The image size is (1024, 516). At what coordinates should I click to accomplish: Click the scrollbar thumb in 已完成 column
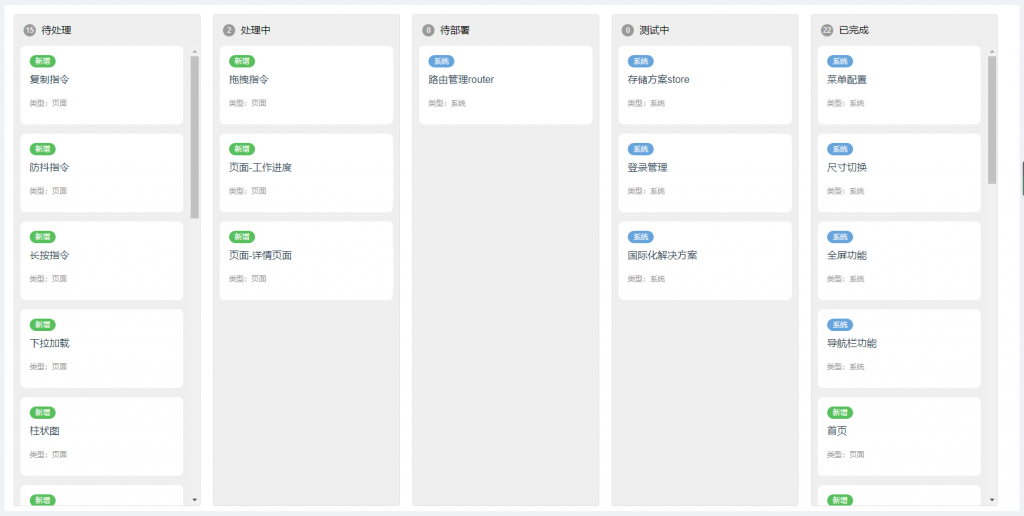(x=993, y=120)
